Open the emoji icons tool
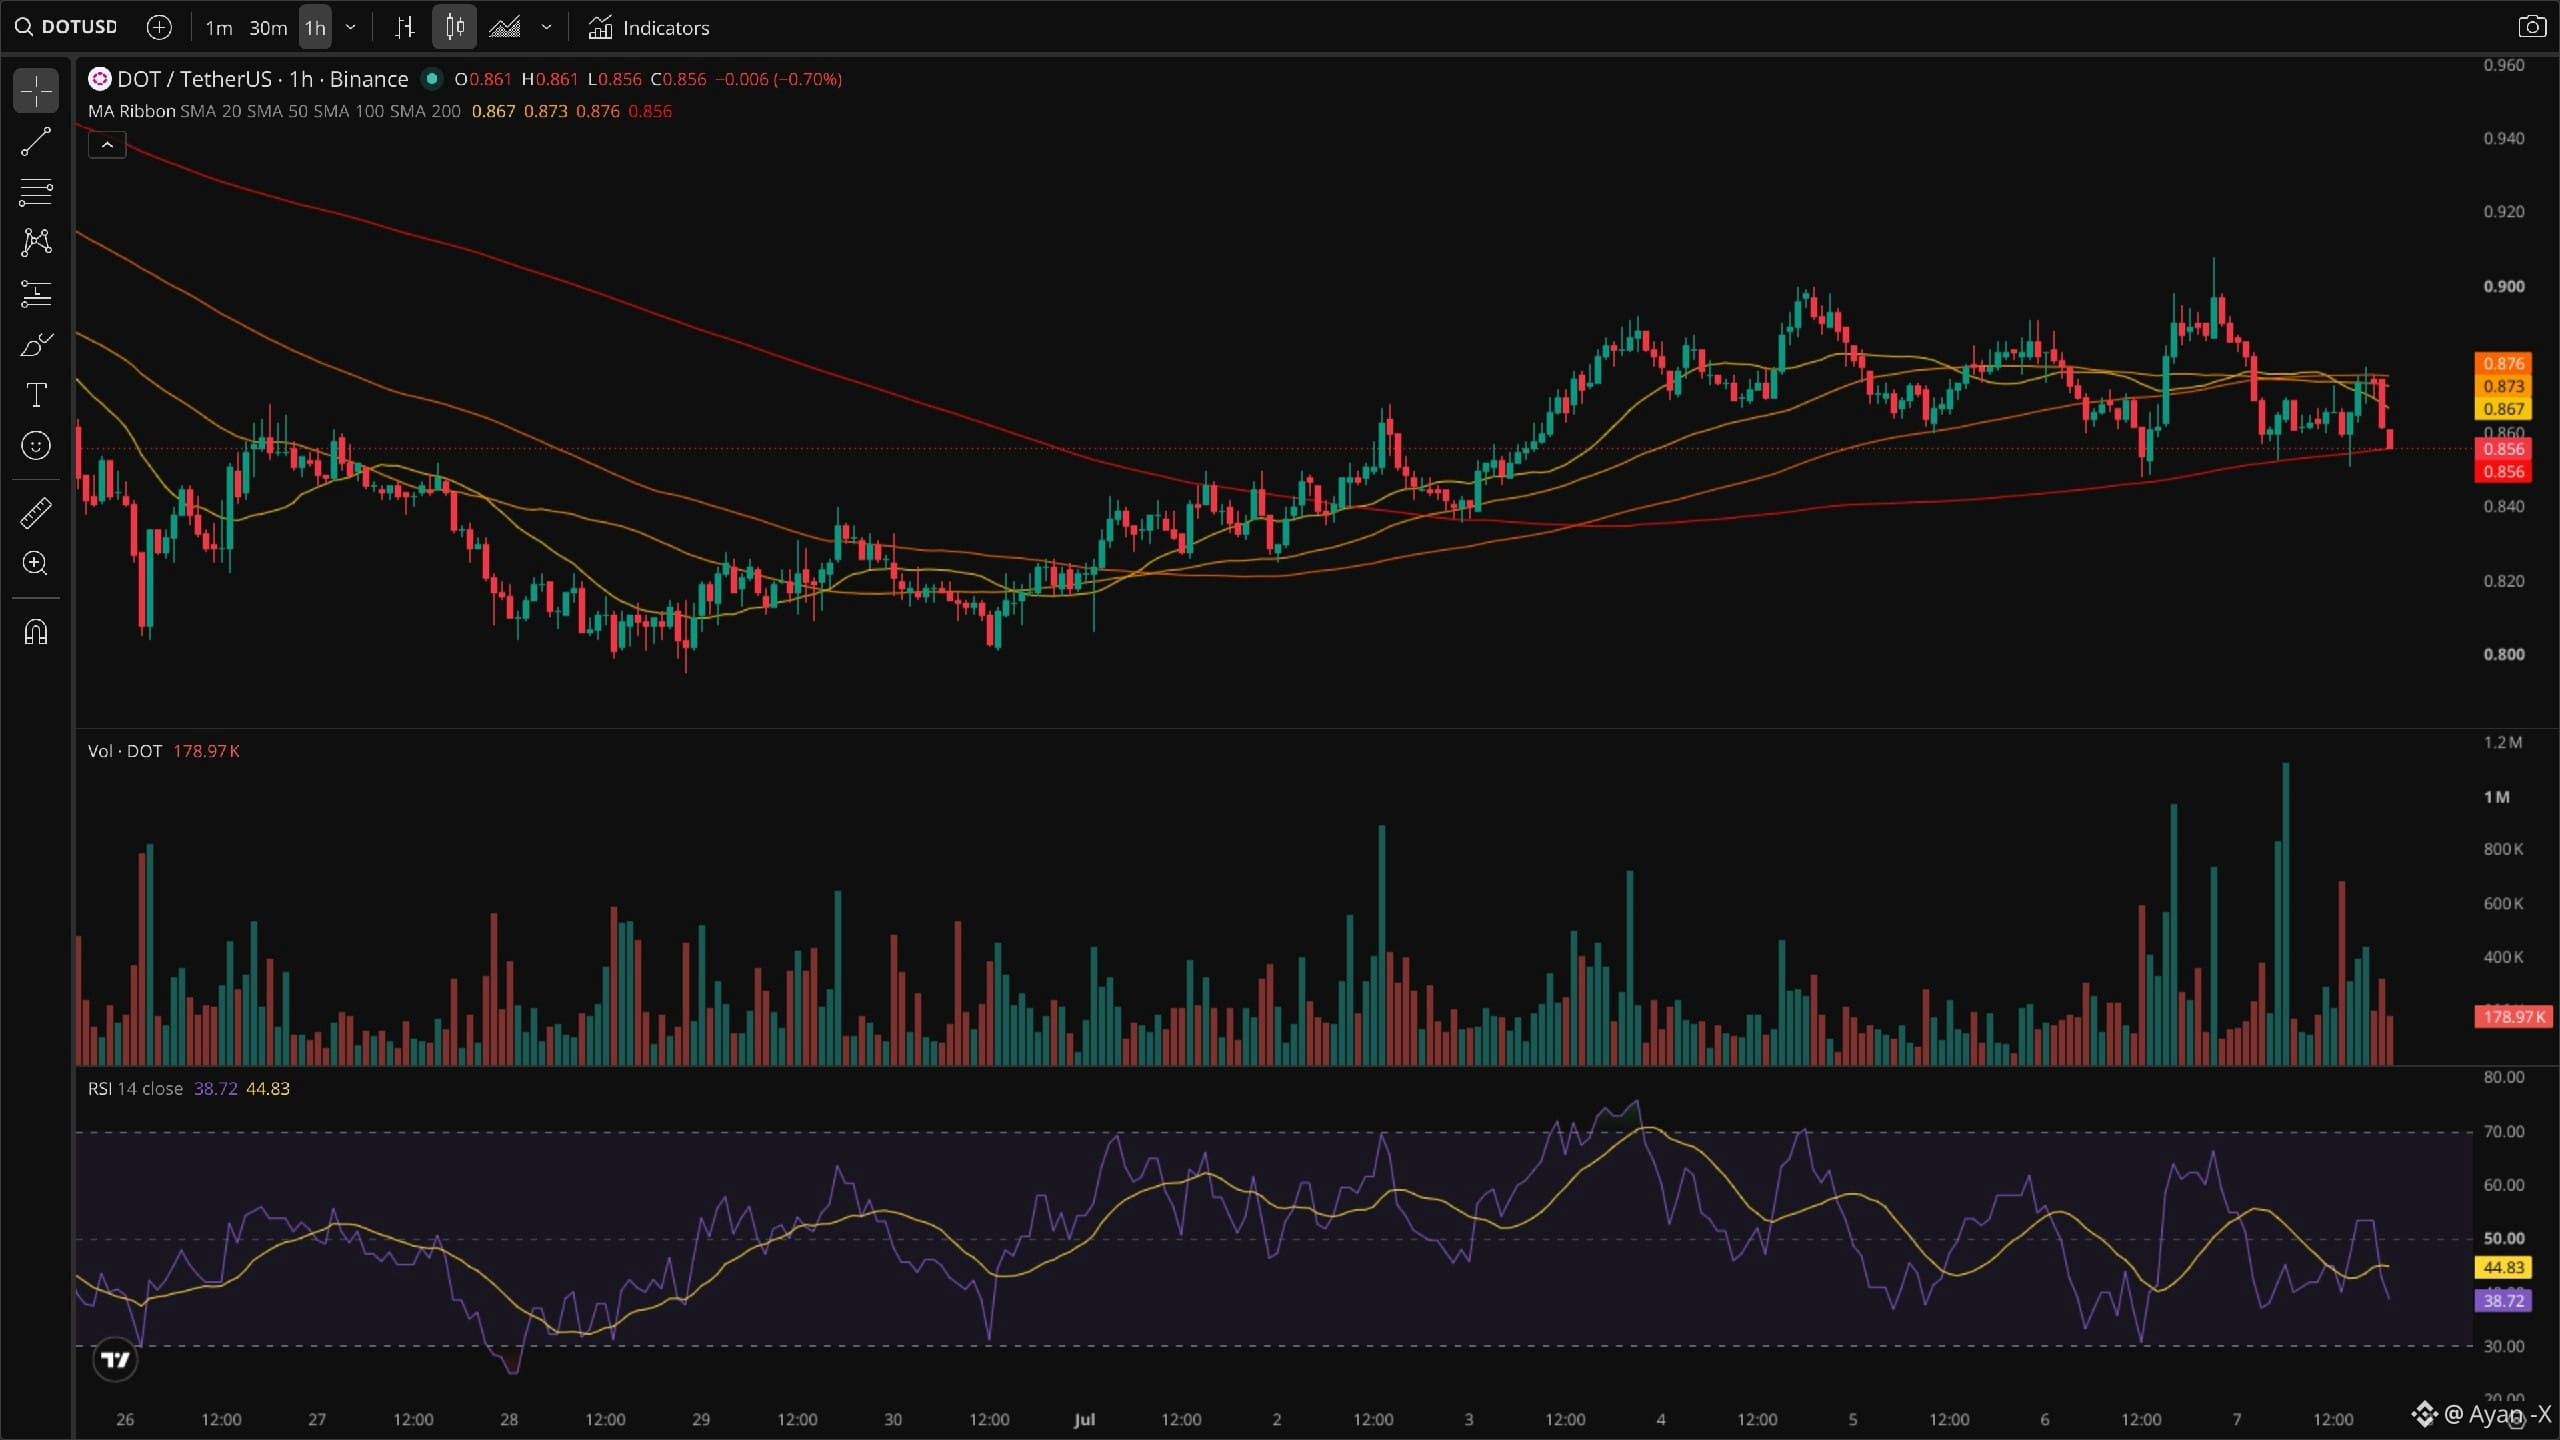 tap(36, 446)
